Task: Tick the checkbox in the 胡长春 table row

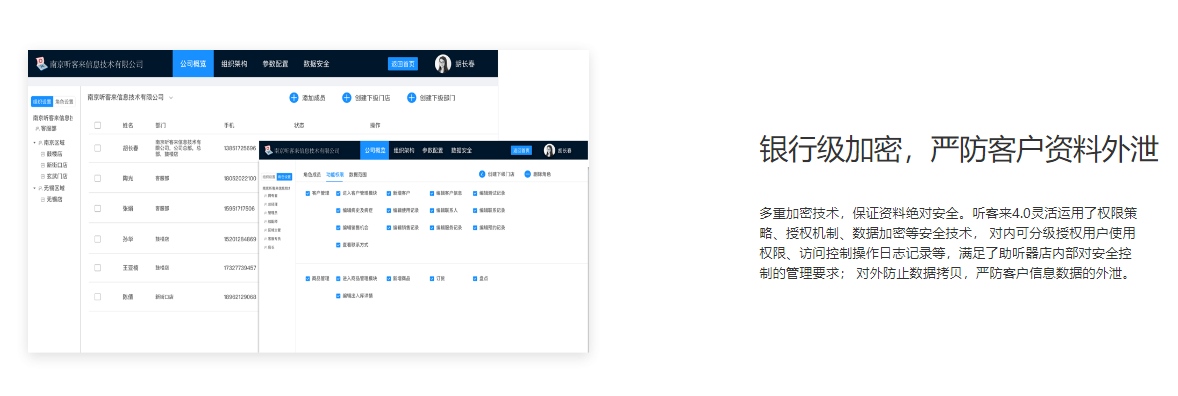Action: (x=98, y=148)
